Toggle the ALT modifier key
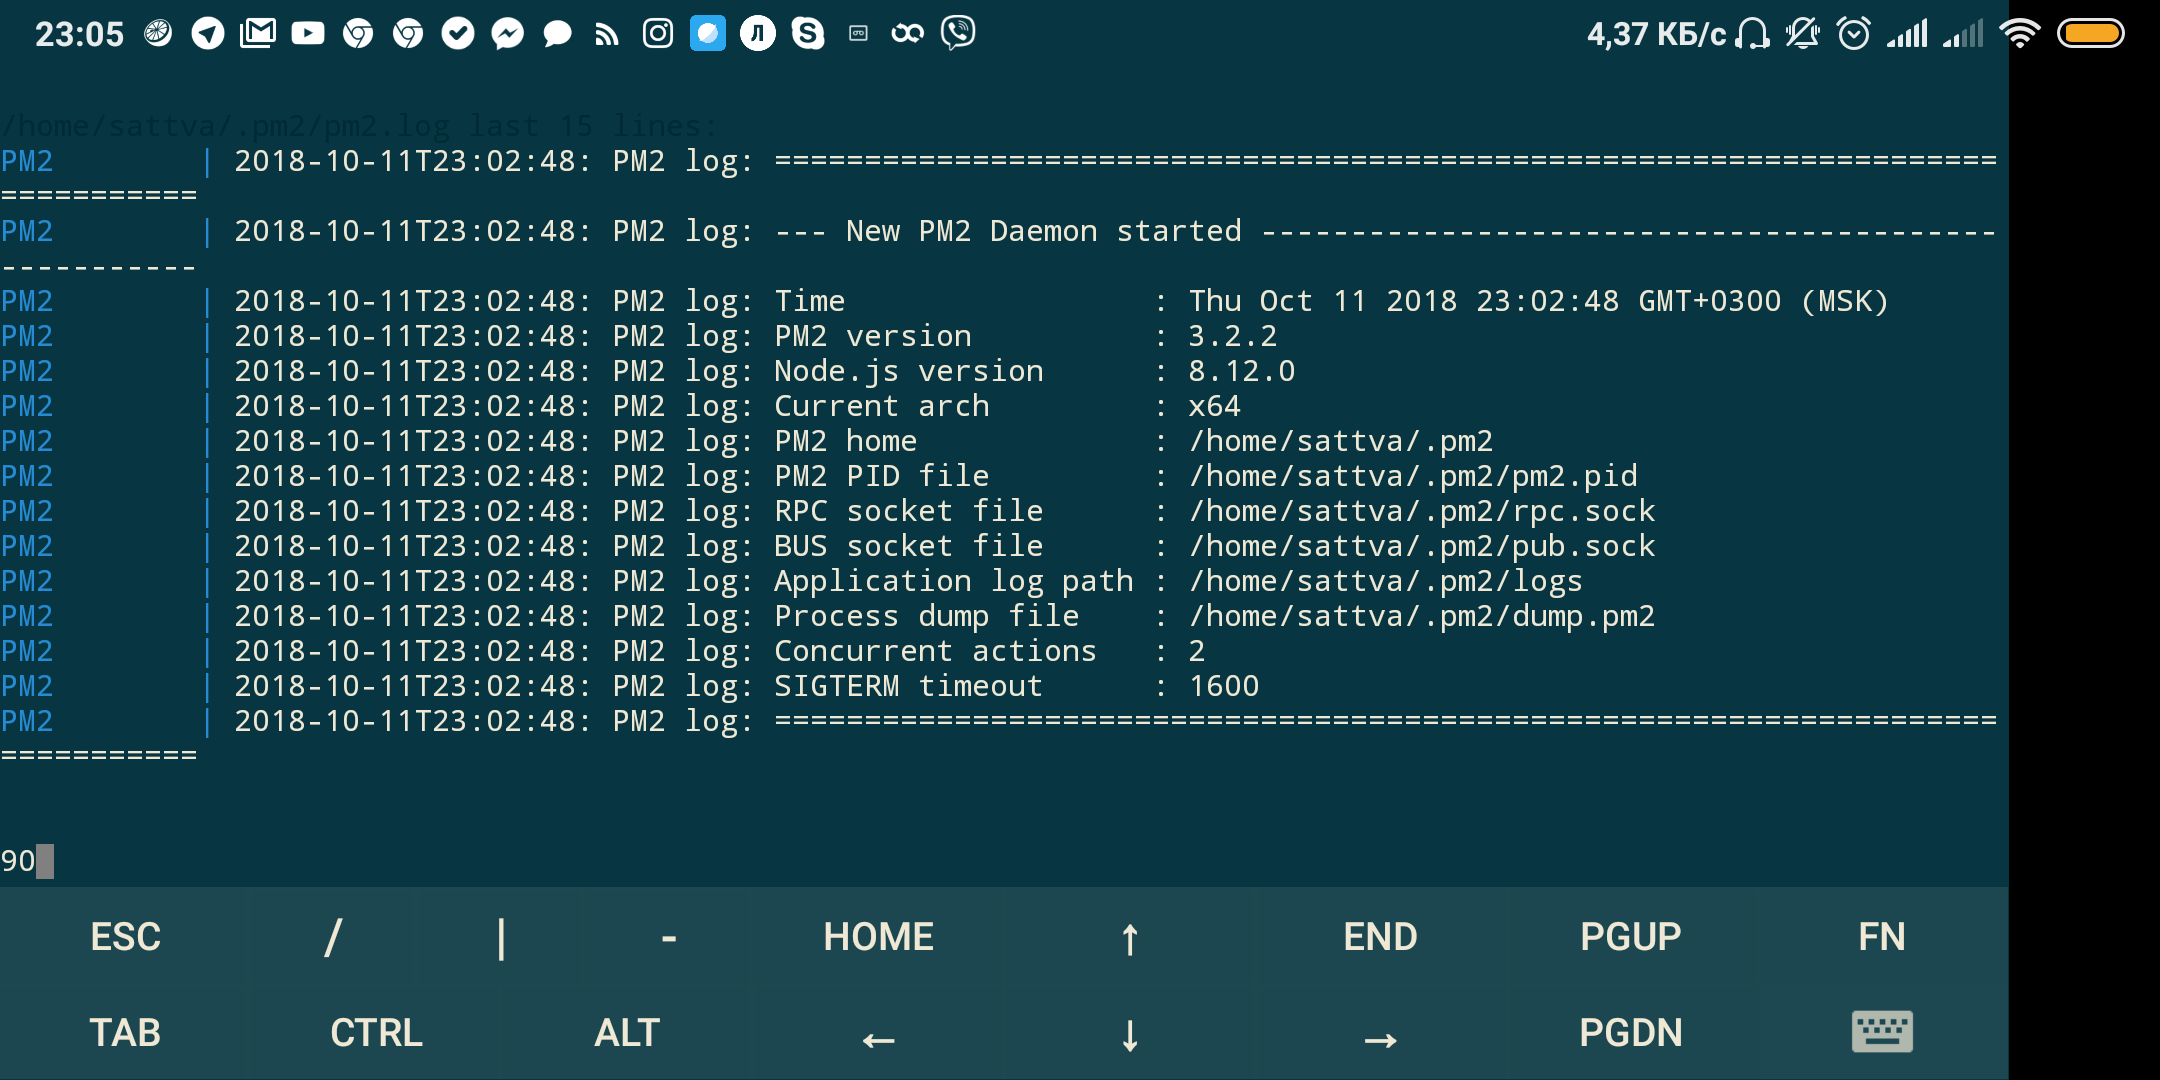The width and height of the screenshot is (2160, 1080). point(627,1032)
